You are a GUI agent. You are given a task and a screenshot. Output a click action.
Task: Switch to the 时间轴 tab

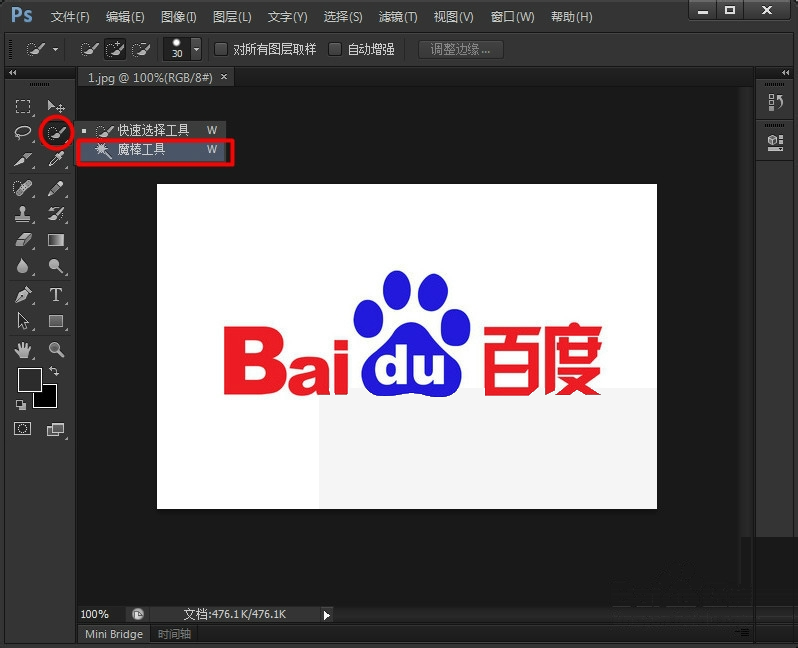pyautogui.click(x=174, y=634)
